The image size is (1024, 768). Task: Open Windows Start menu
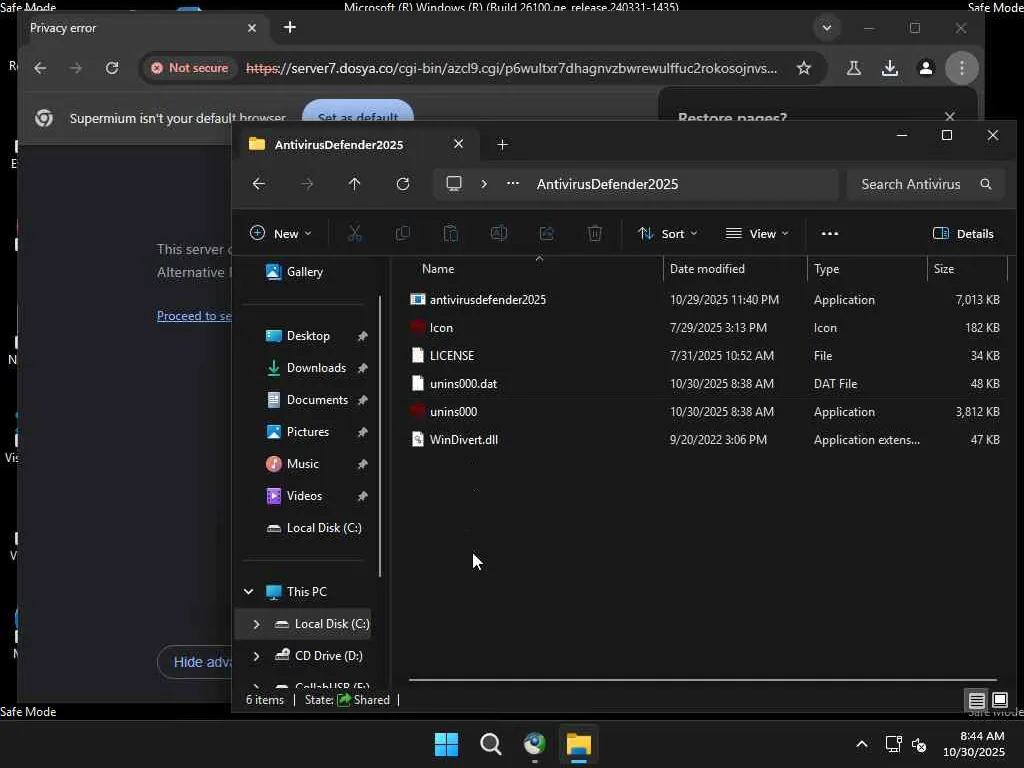coord(446,744)
